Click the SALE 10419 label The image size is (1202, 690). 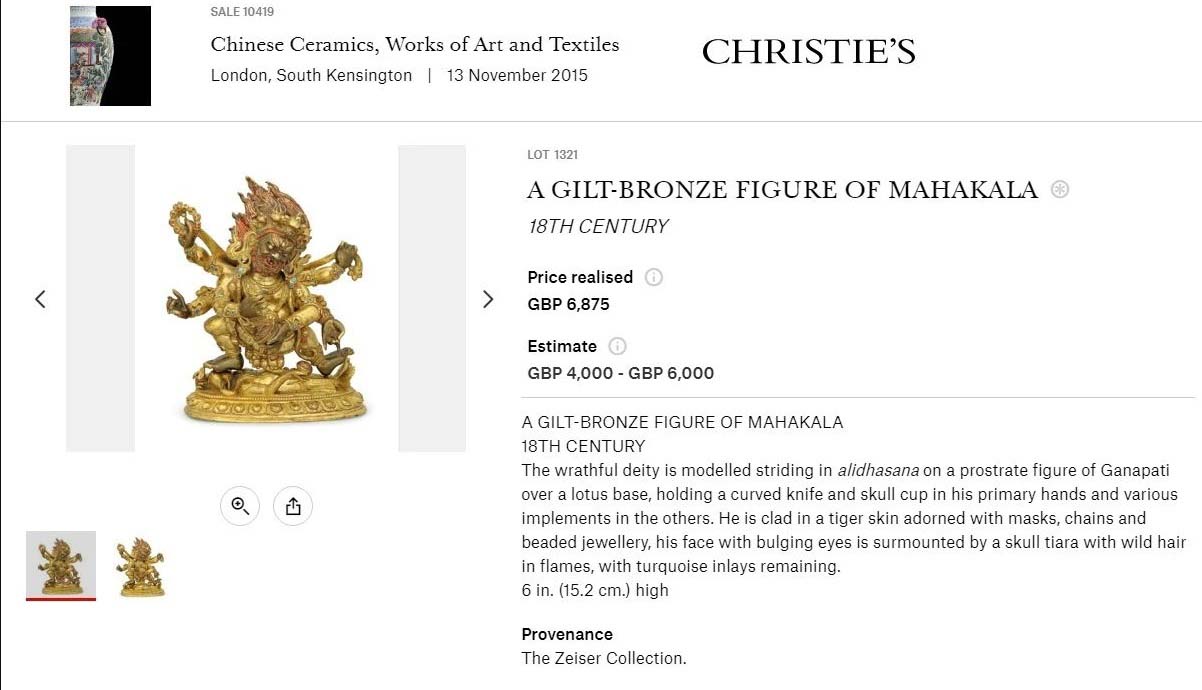pos(242,12)
